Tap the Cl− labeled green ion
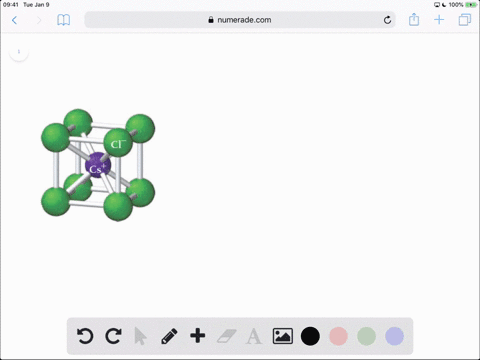The width and height of the screenshot is (480, 360). click(118, 143)
